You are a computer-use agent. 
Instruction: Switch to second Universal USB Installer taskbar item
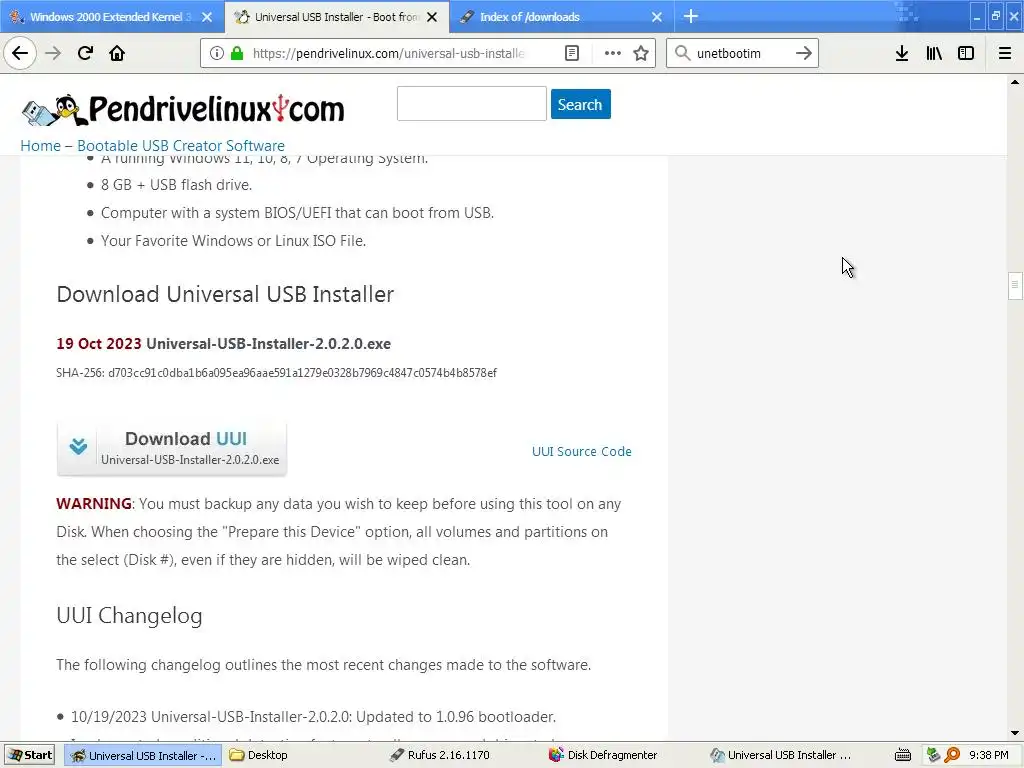[782, 755]
